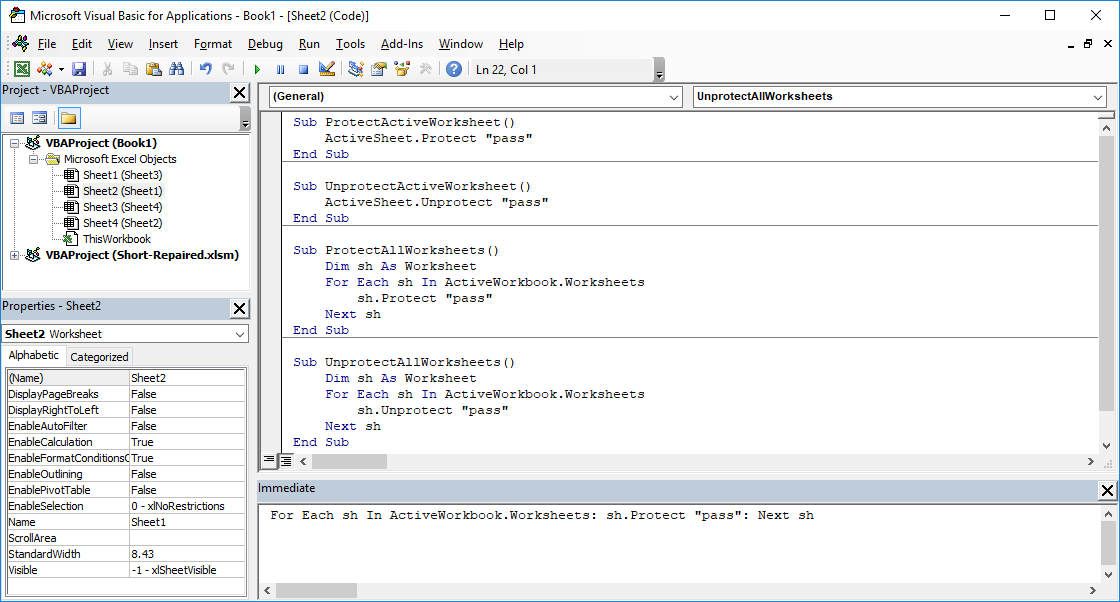Open the Object Browser toolbar icon
The height and width of the screenshot is (602, 1120).
(x=402, y=69)
